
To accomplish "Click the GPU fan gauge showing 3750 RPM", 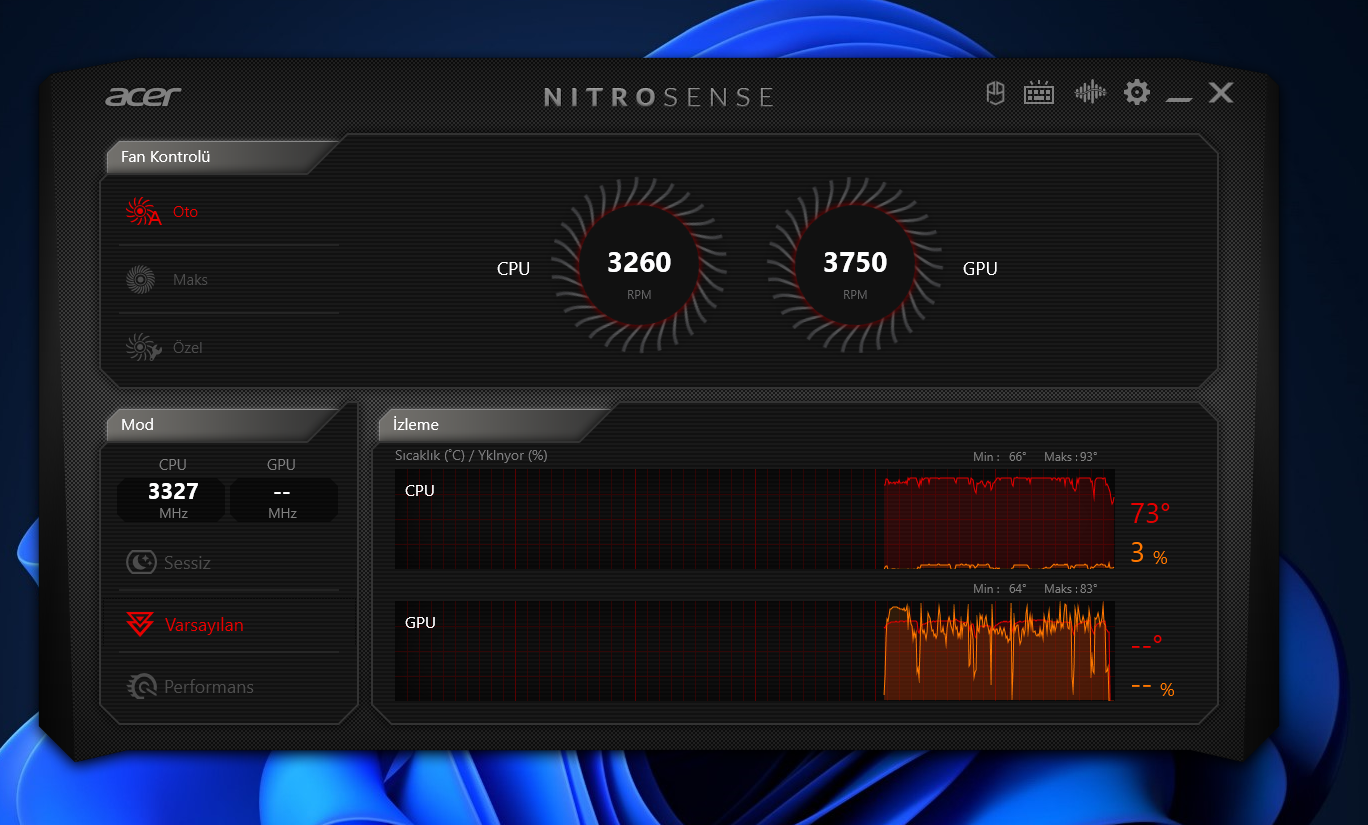I will [x=855, y=265].
